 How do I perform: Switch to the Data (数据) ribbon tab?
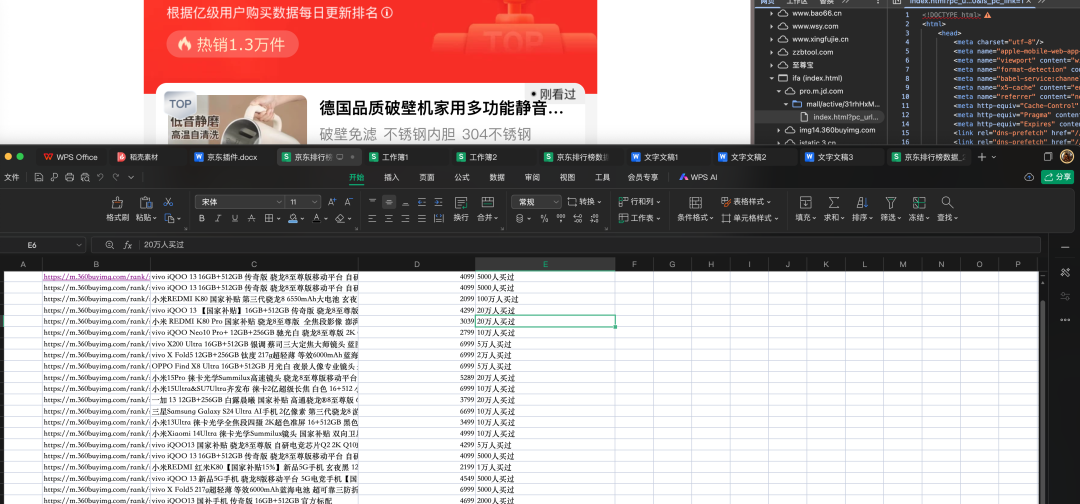tap(497, 177)
